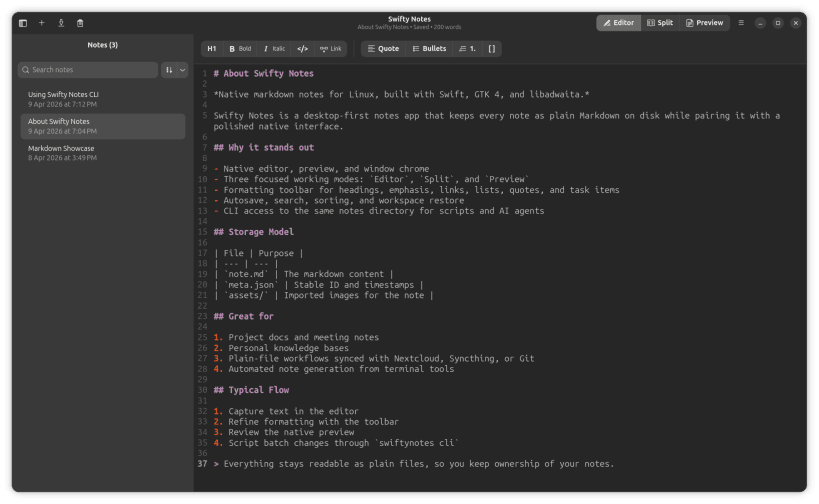
Task: Click the italic tagline 'Native markdown notes' line
Action: [401, 95]
